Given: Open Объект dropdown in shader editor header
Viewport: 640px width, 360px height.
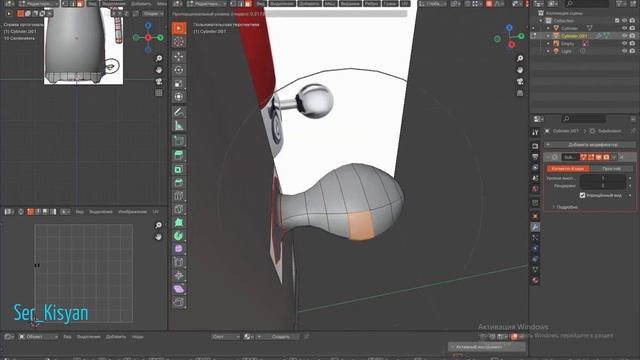Looking at the screenshot, I should point(38,337).
